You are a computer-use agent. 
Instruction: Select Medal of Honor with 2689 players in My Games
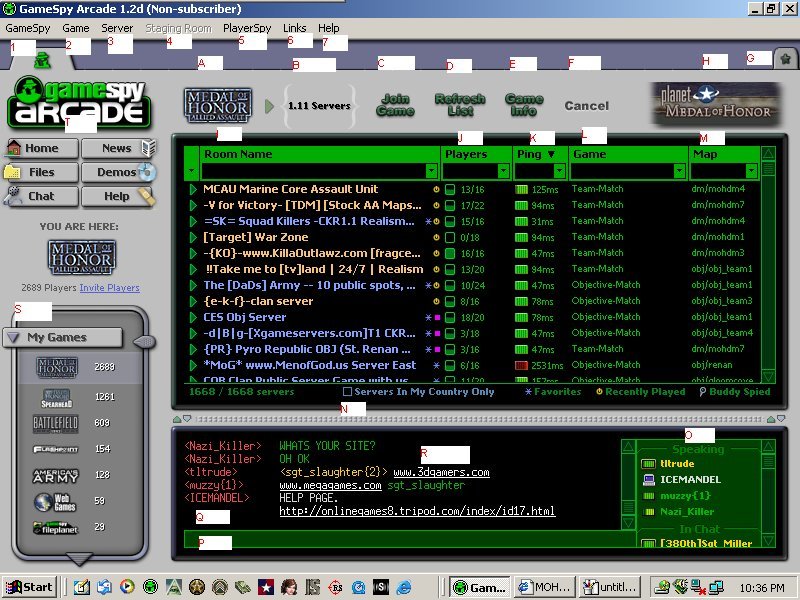coord(80,367)
